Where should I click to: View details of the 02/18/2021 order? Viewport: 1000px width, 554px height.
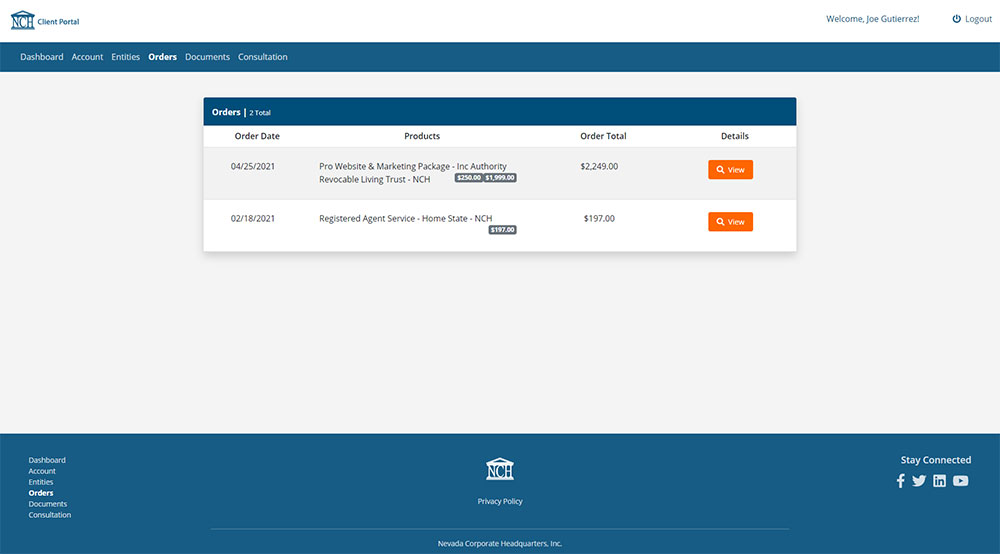pos(730,222)
